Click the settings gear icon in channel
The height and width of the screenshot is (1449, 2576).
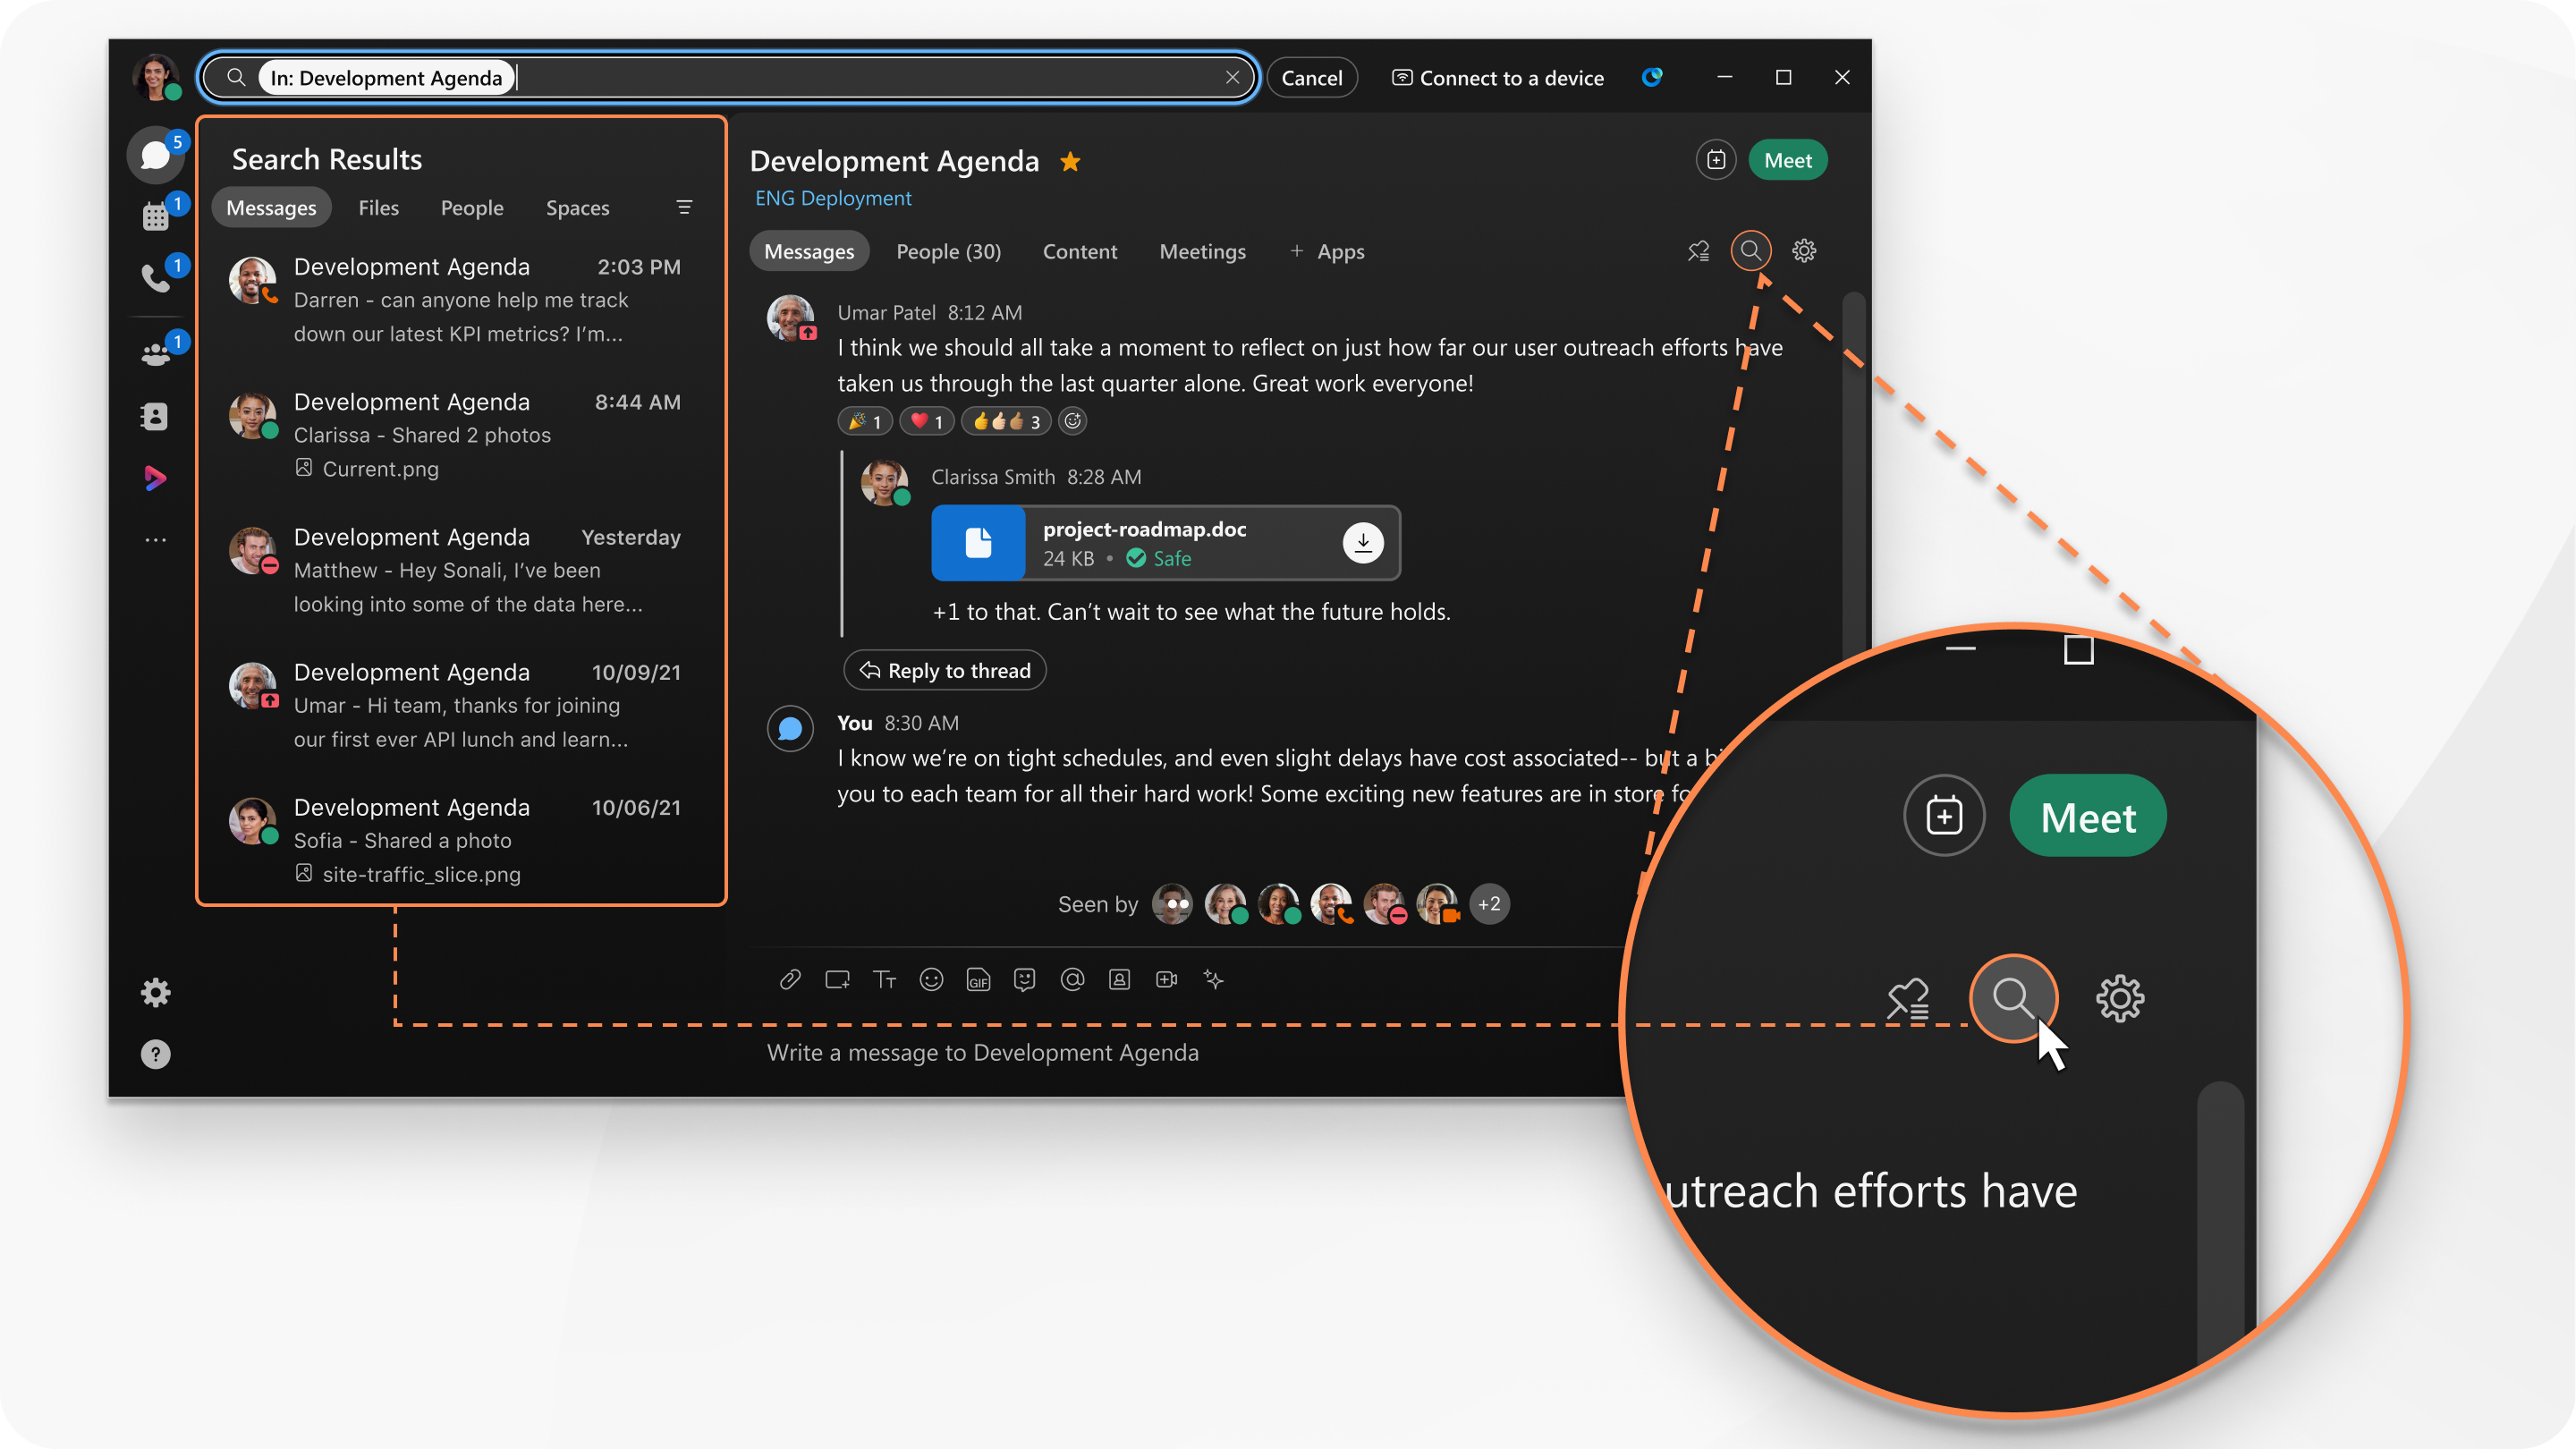pos(1805,250)
